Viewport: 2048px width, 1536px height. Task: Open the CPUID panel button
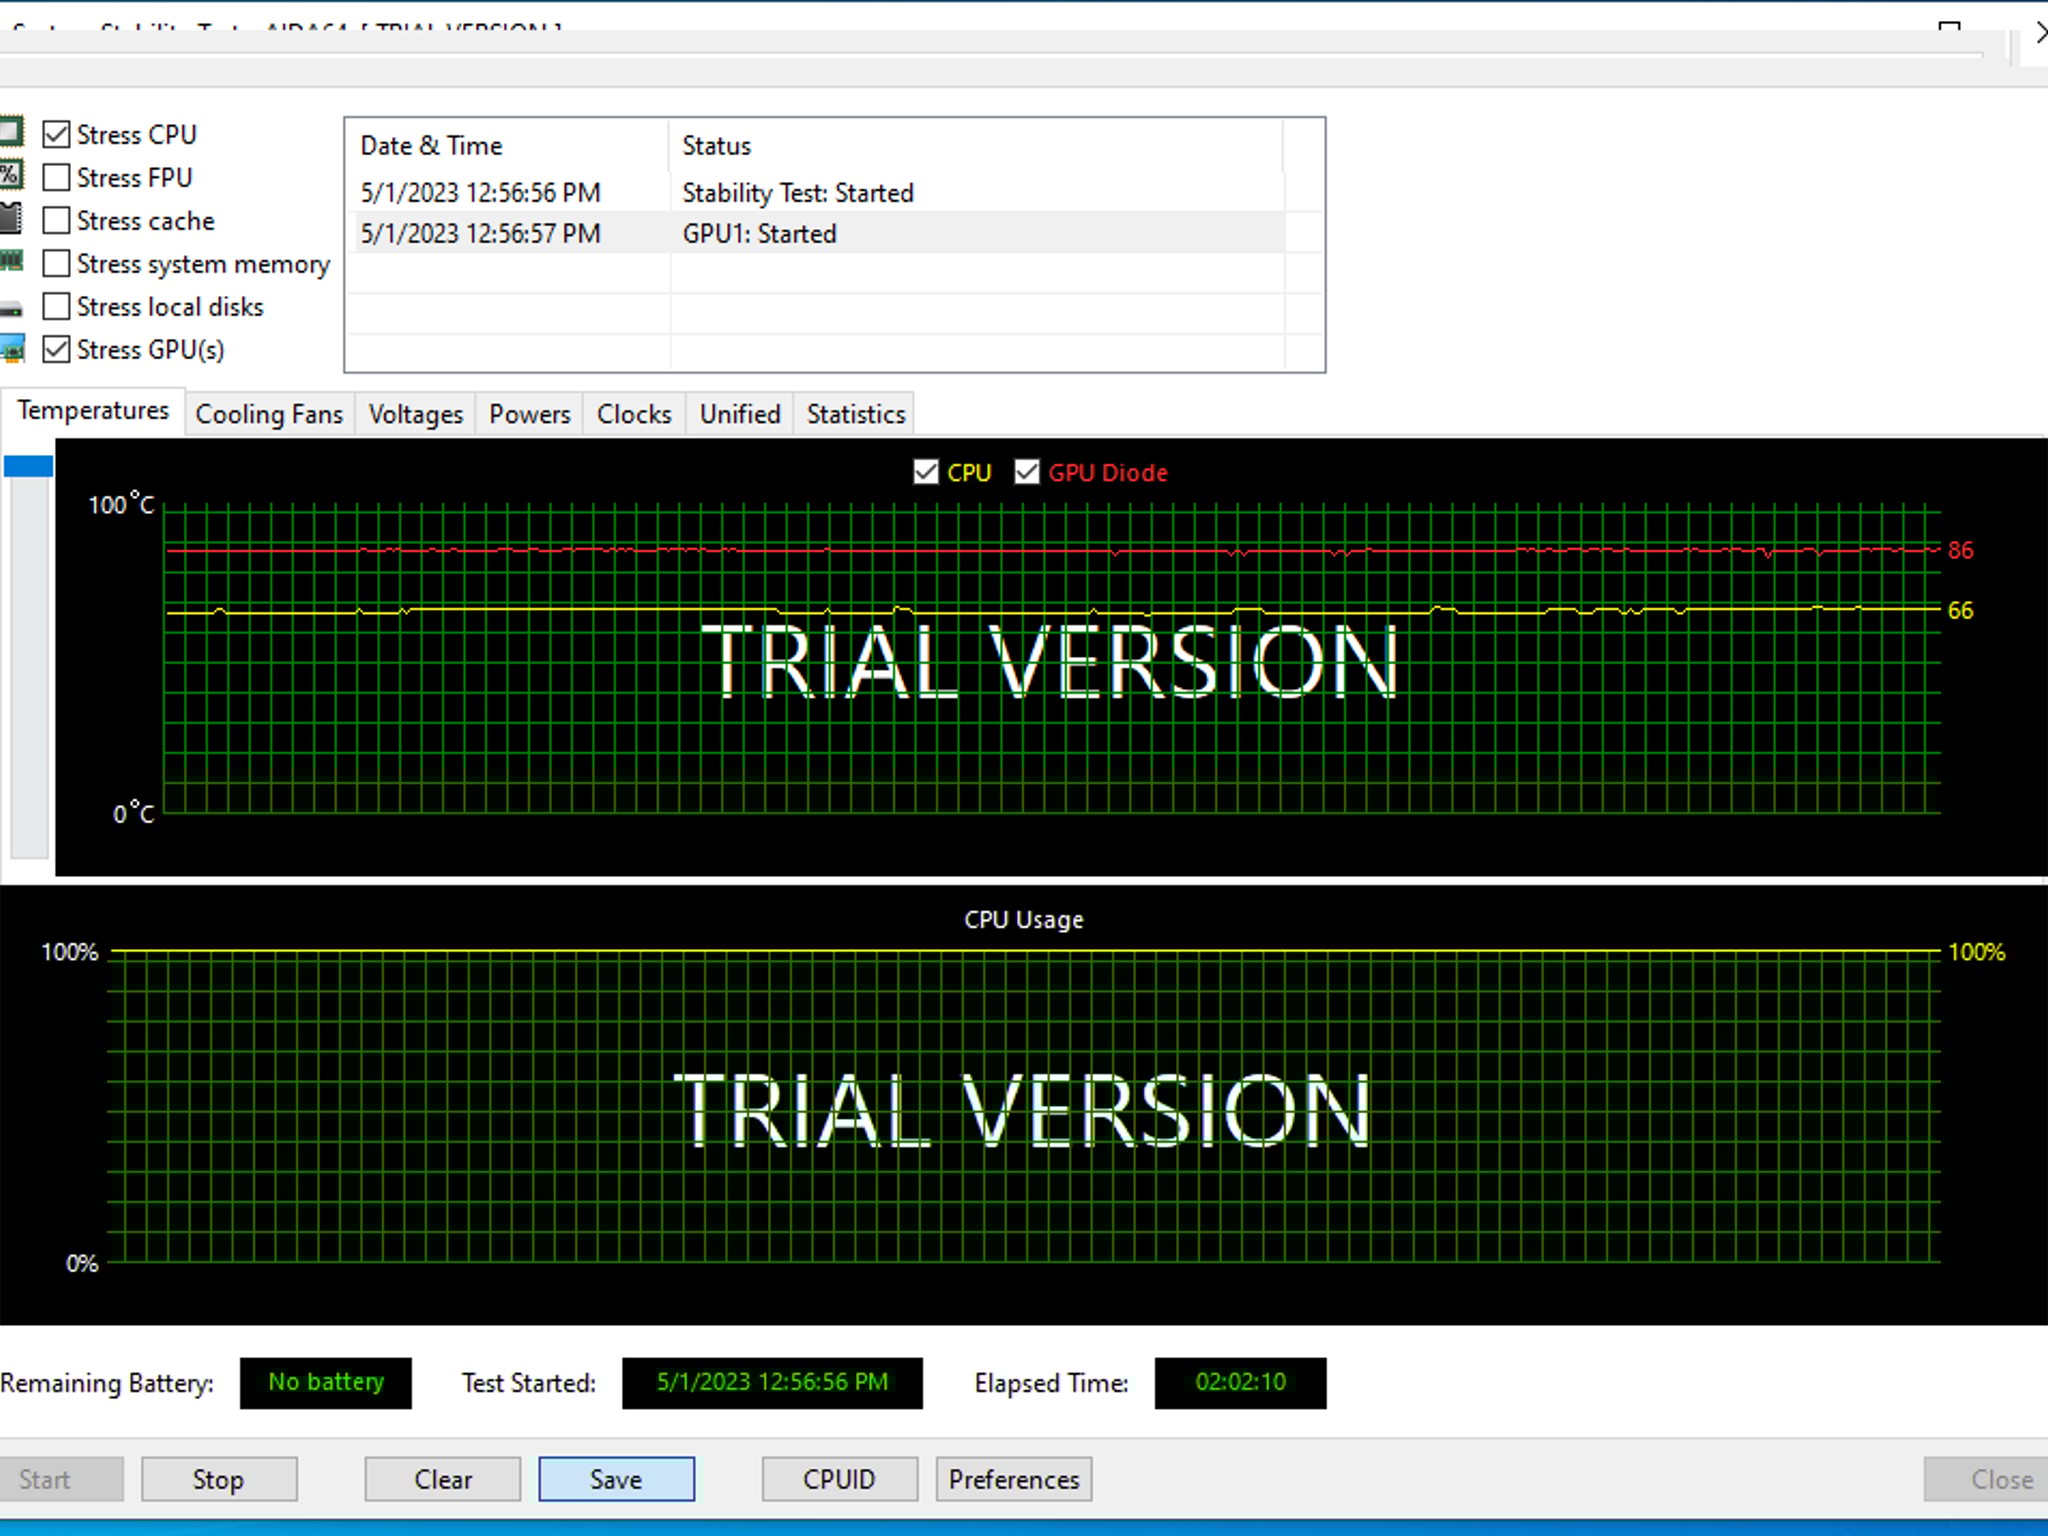pyautogui.click(x=839, y=1479)
